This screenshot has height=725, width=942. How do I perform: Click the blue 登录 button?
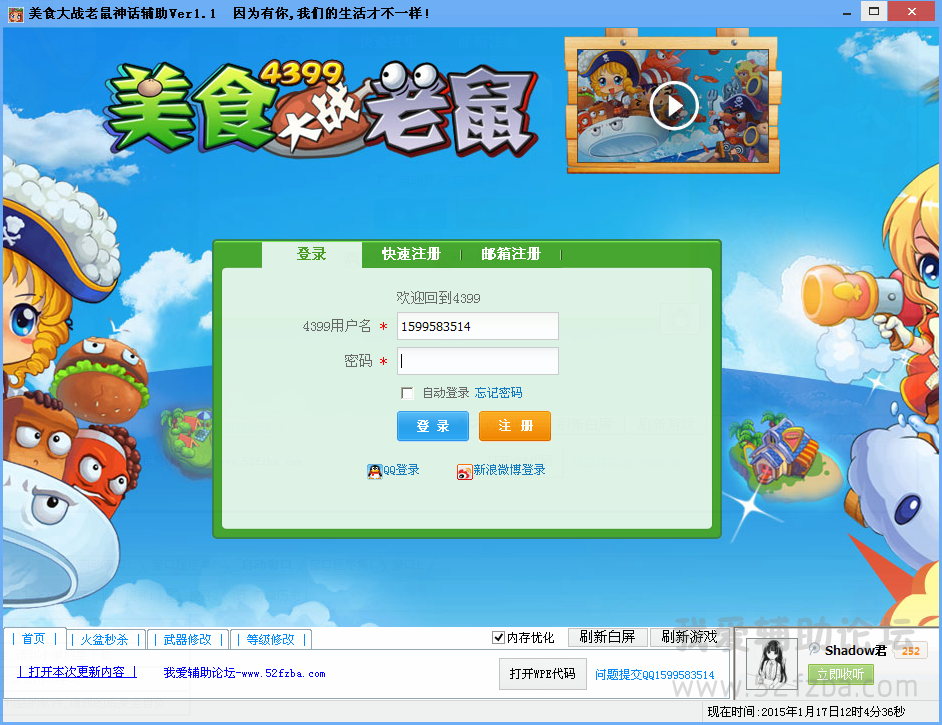(433, 426)
